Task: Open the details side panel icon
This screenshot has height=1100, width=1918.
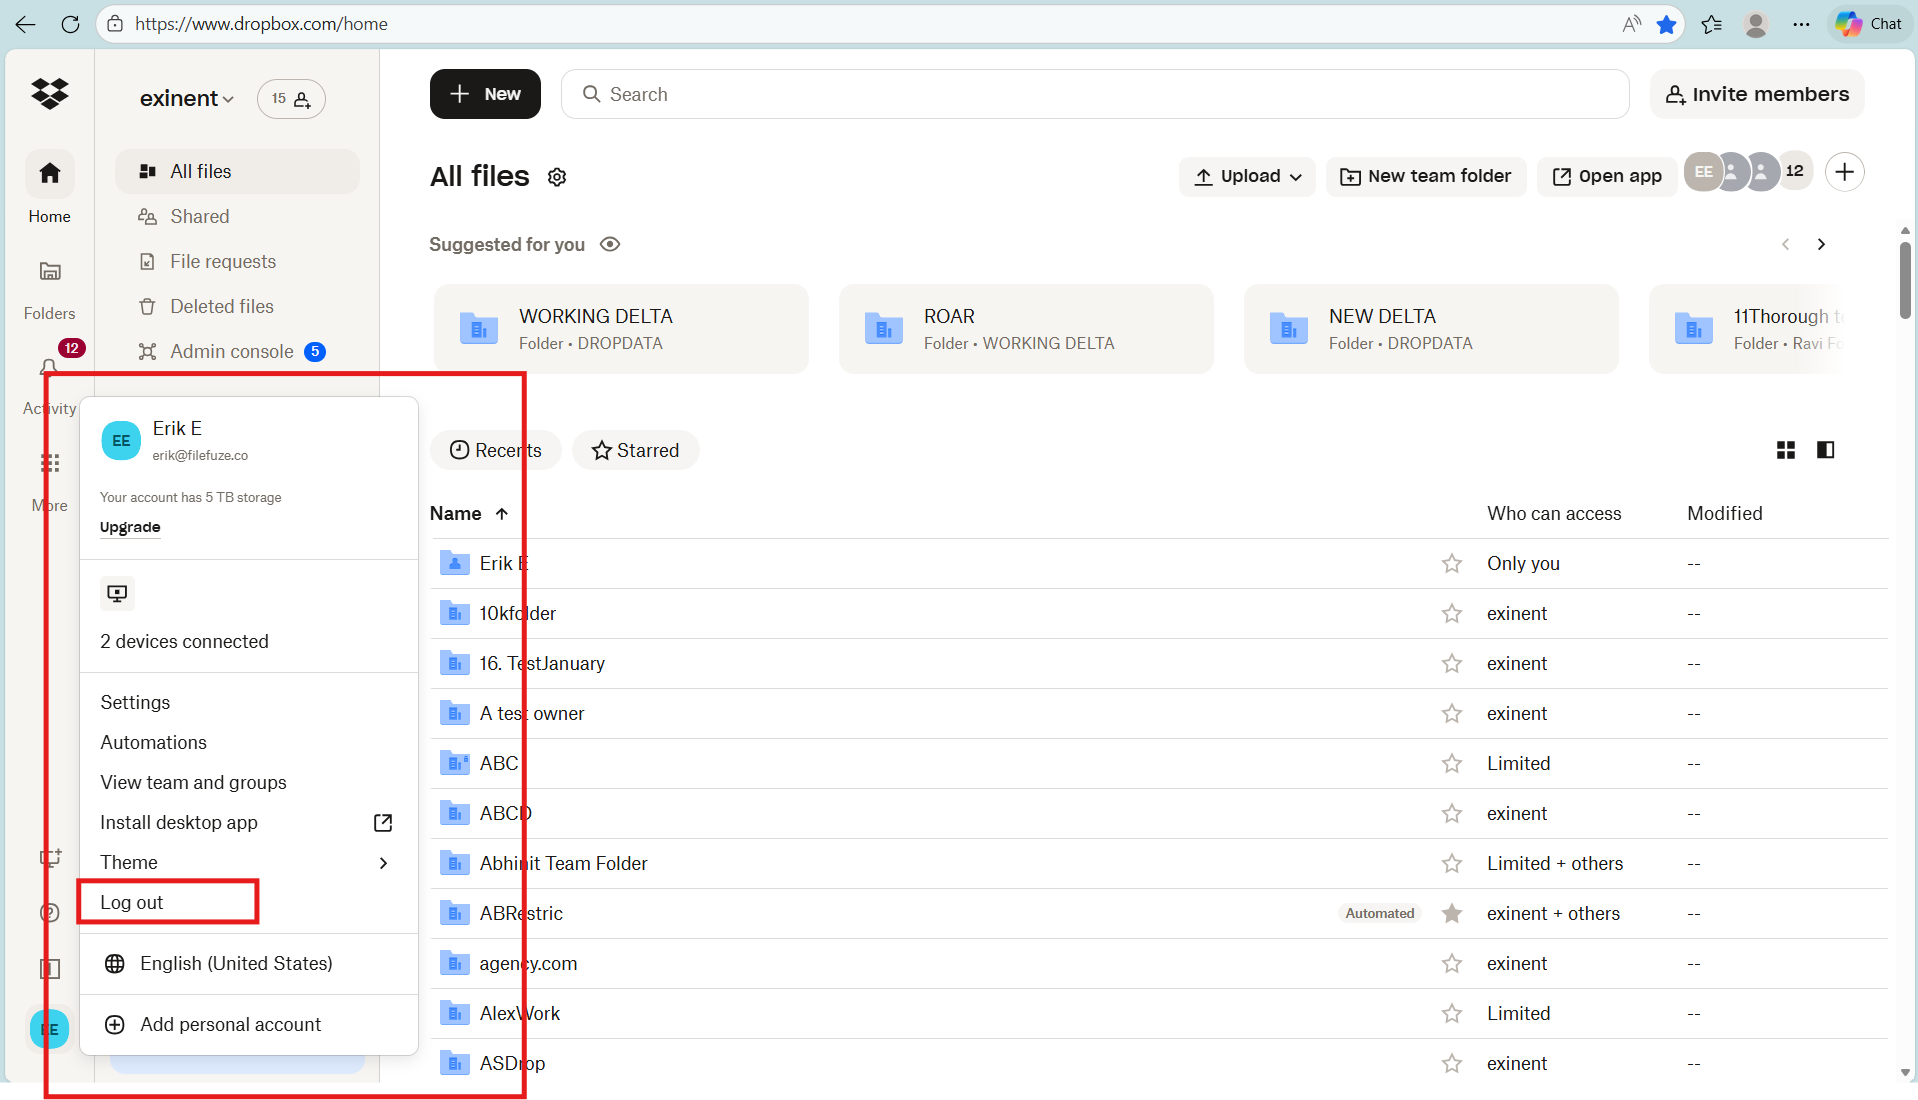Action: (1825, 450)
